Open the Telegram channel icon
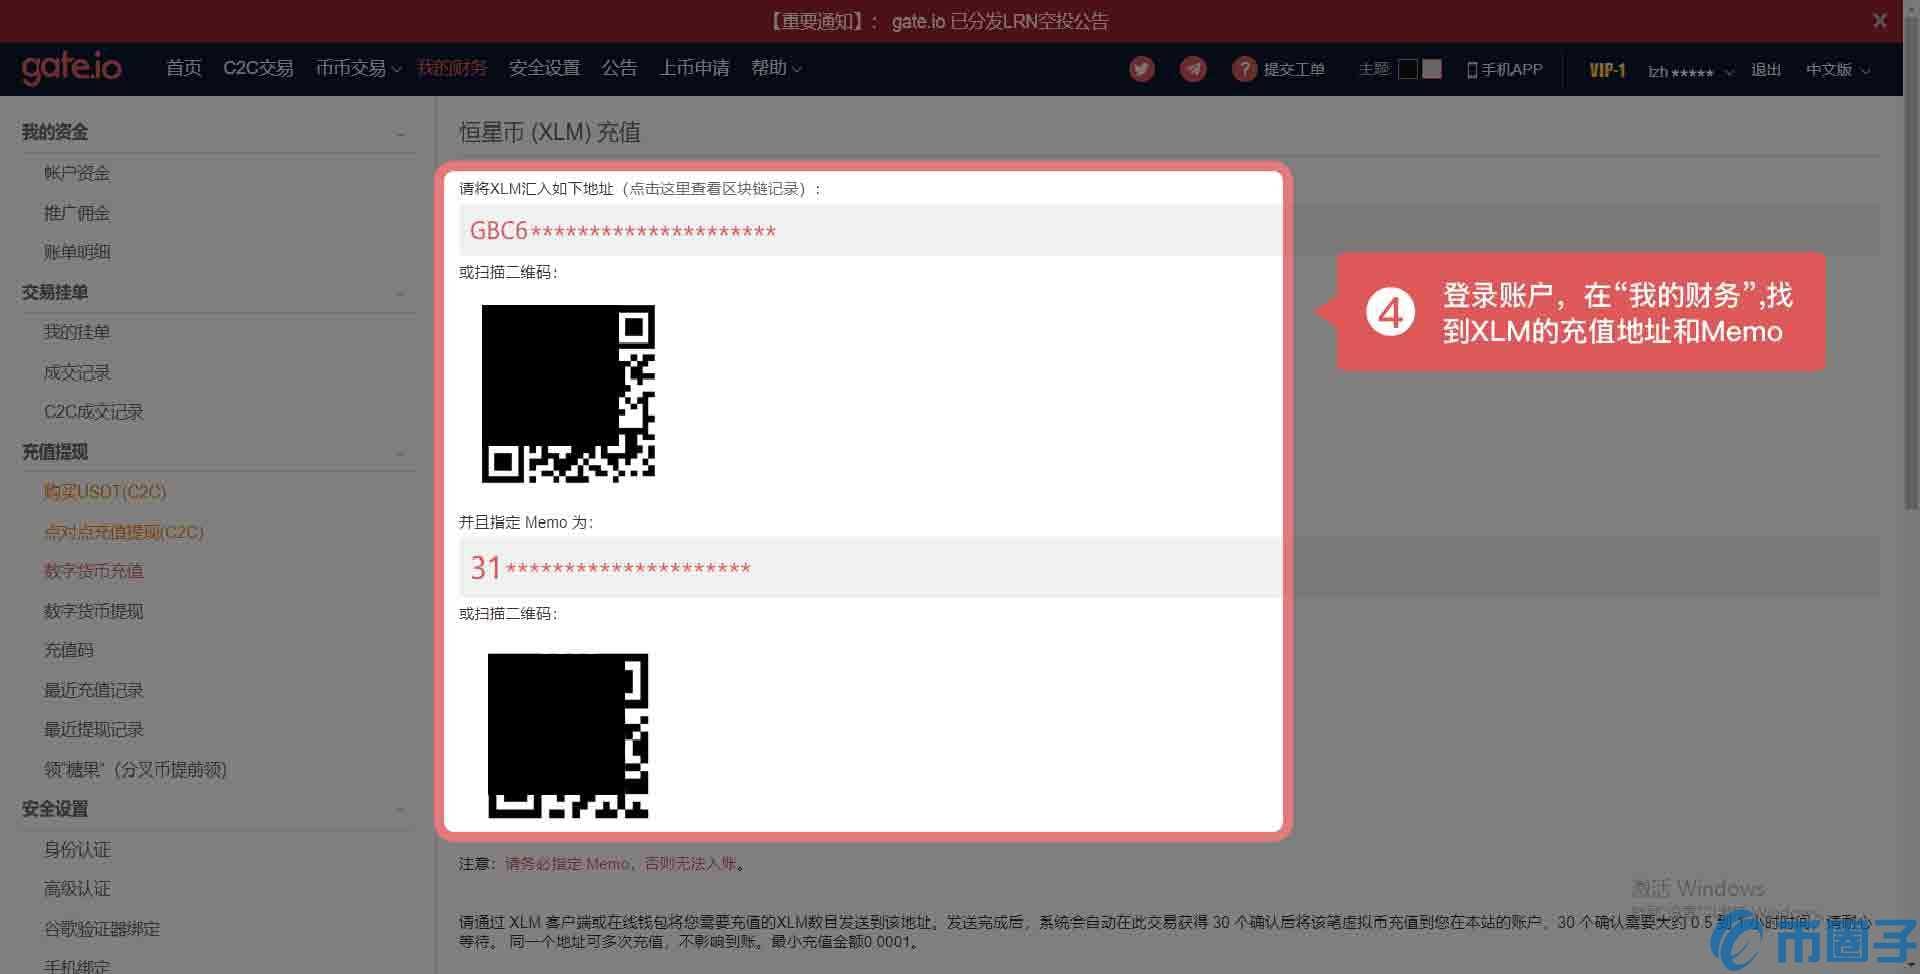The height and width of the screenshot is (974, 1920). [1192, 69]
